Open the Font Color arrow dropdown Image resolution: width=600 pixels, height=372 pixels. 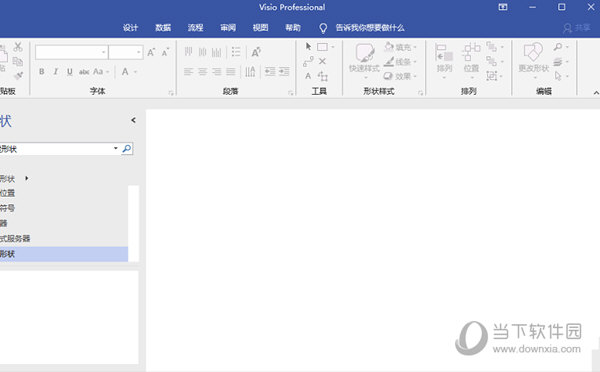pos(135,72)
